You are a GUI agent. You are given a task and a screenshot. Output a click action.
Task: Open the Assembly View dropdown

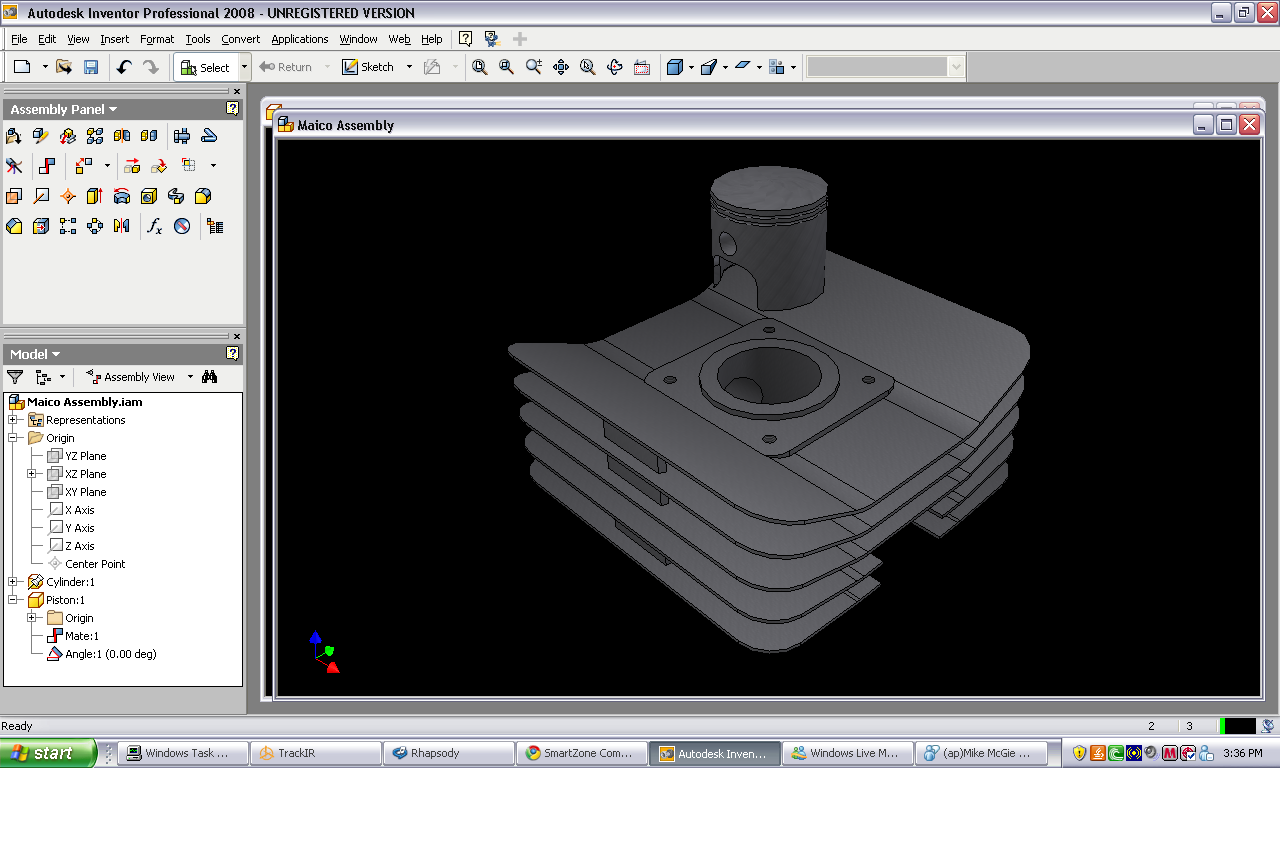pyautogui.click(x=190, y=377)
